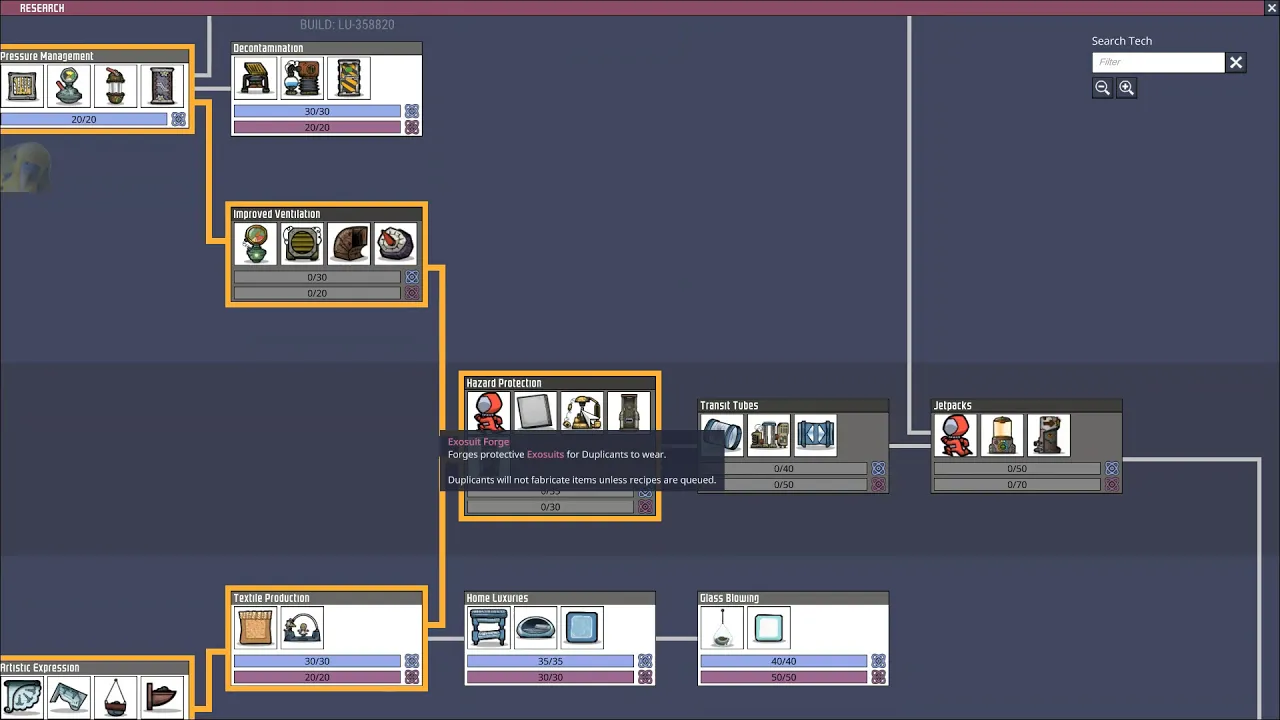
Task: Select the yellow slatted vent icon in Improved Ventilation
Action: (302, 244)
